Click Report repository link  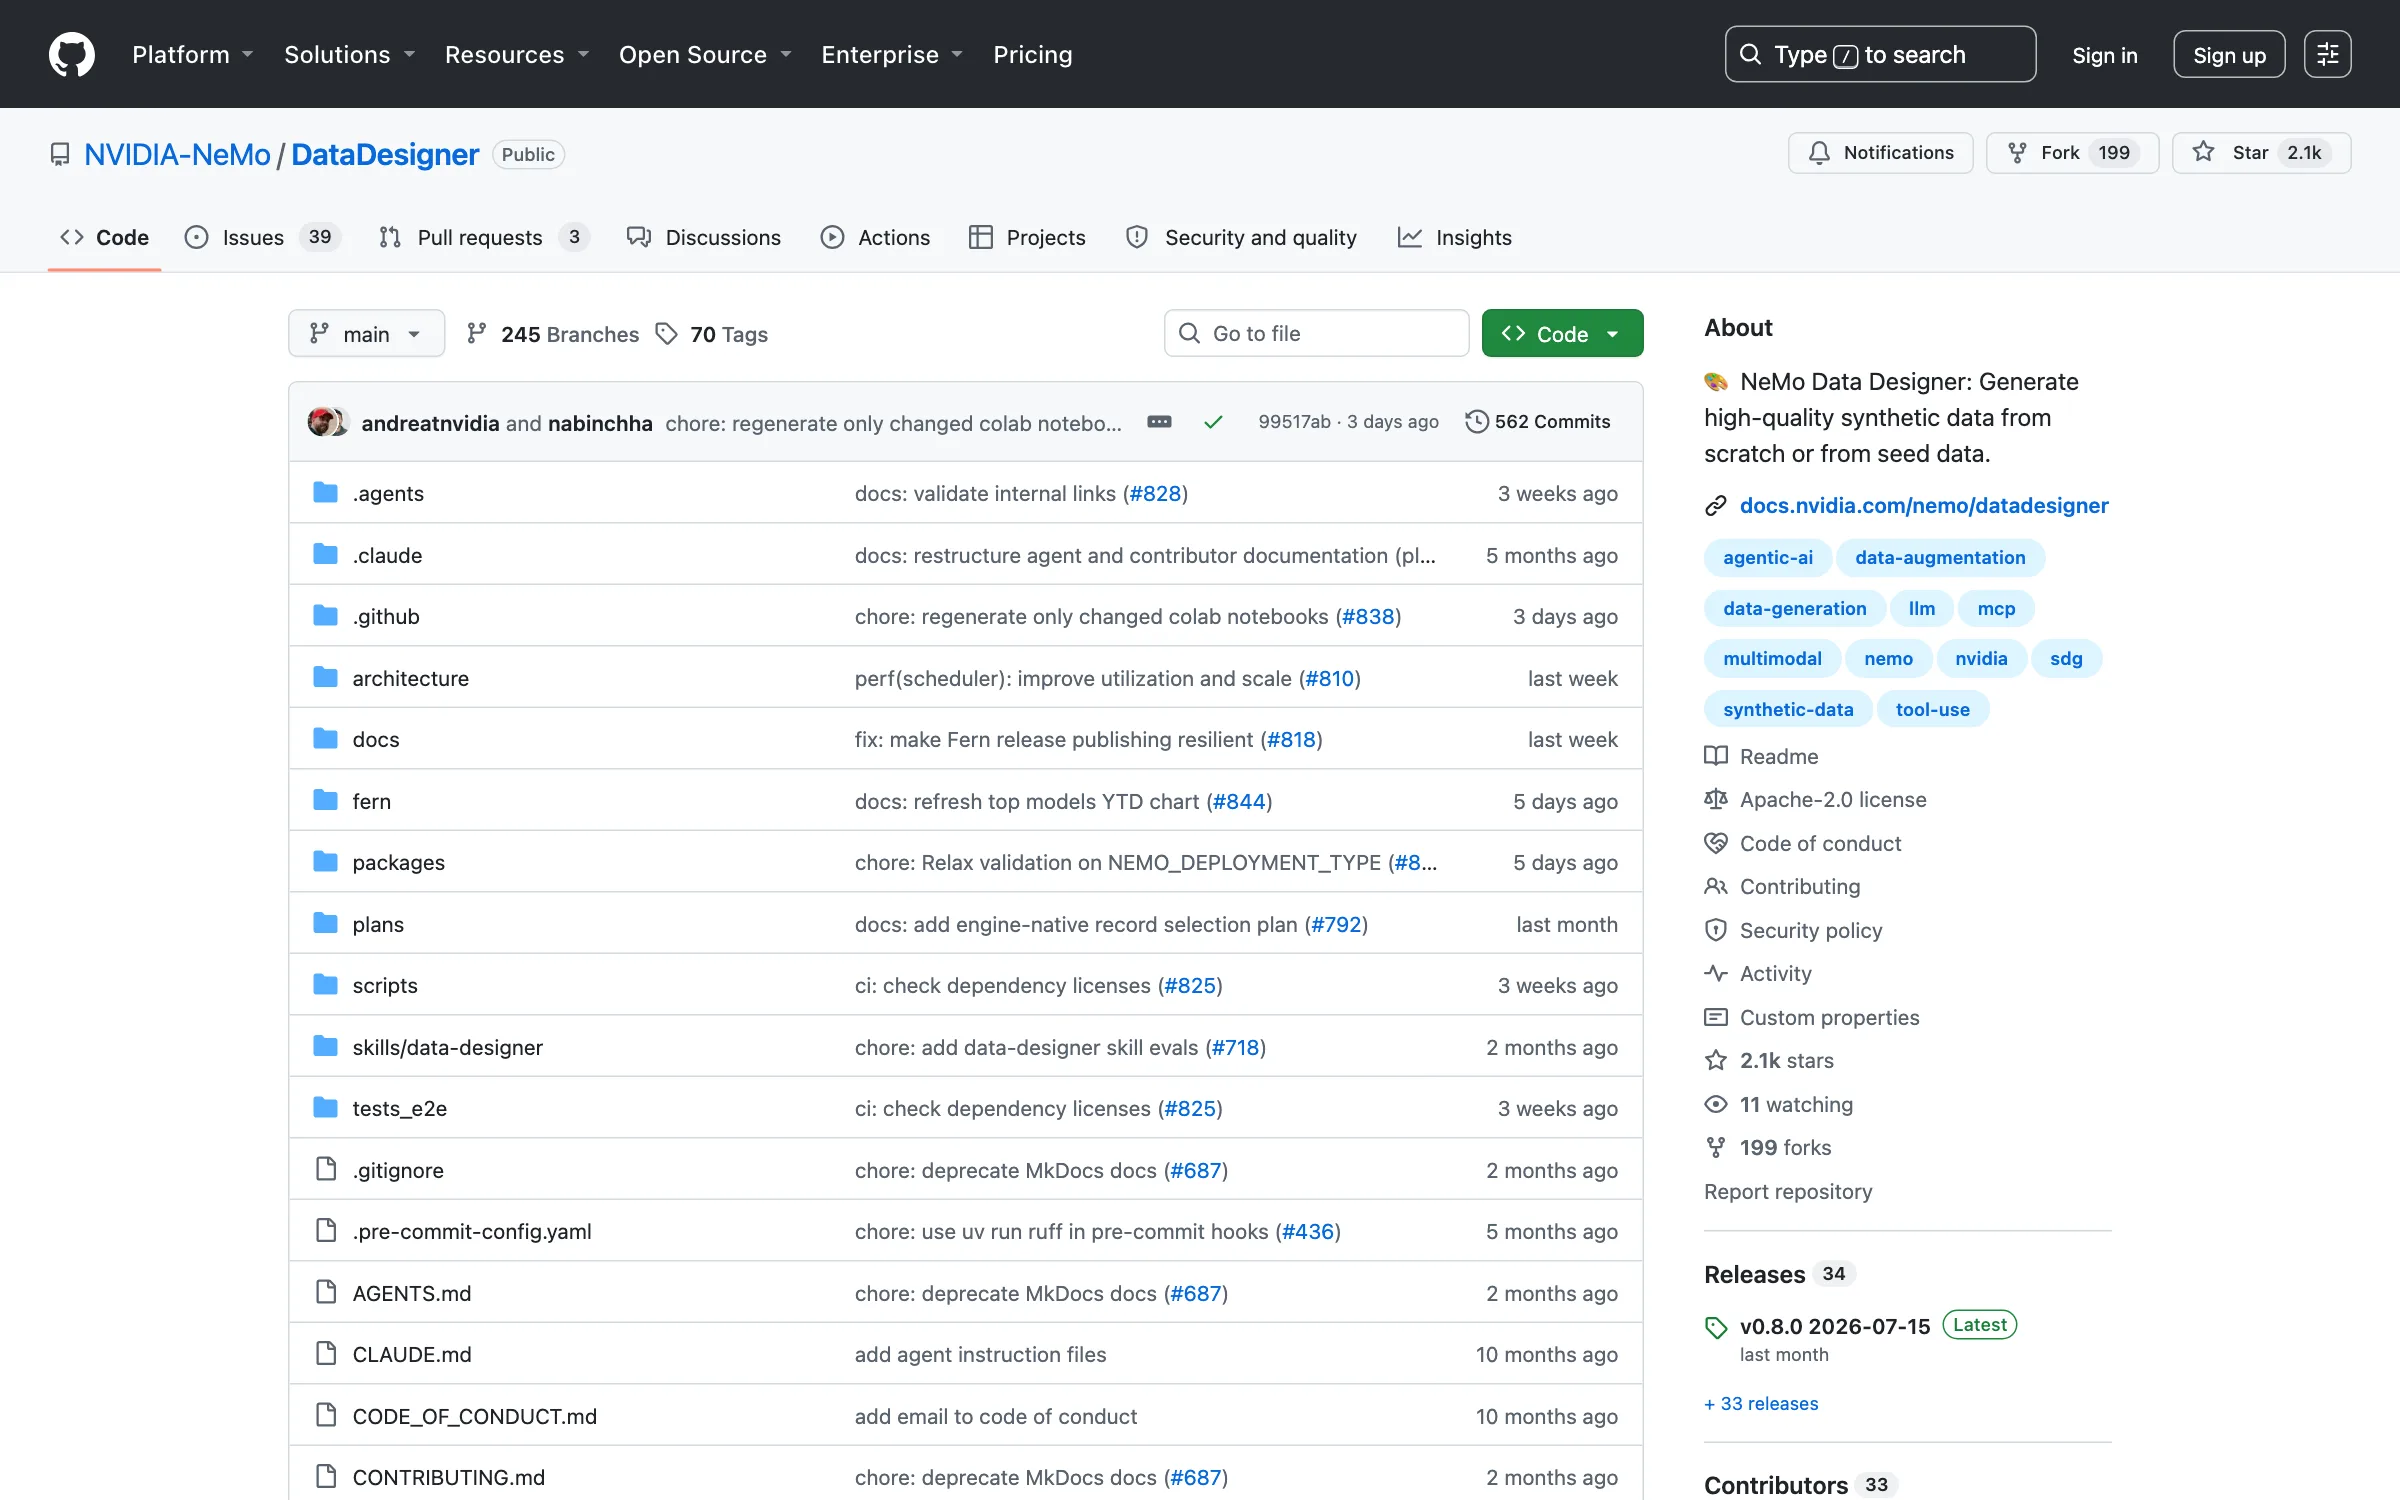(1788, 1191)
